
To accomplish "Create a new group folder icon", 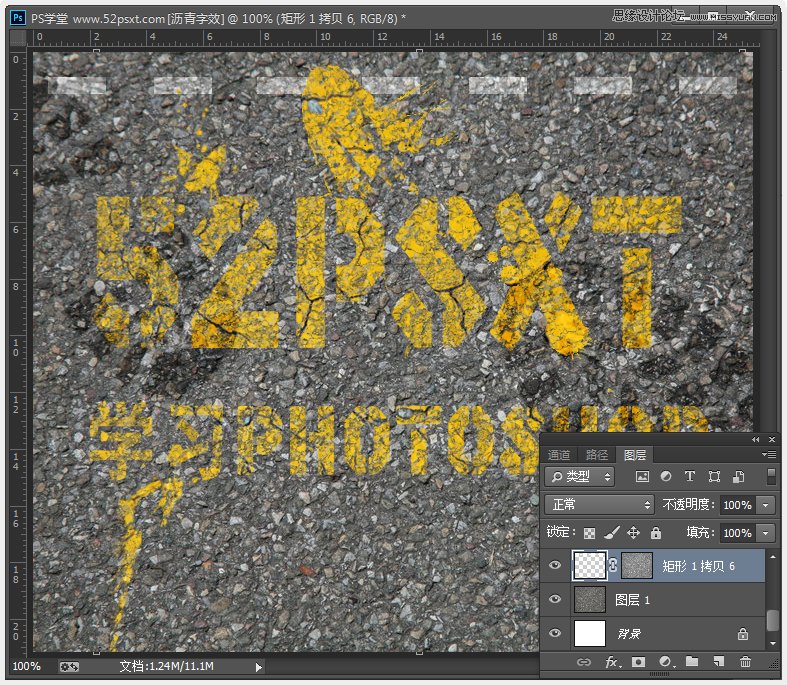I will click(692, 661).
